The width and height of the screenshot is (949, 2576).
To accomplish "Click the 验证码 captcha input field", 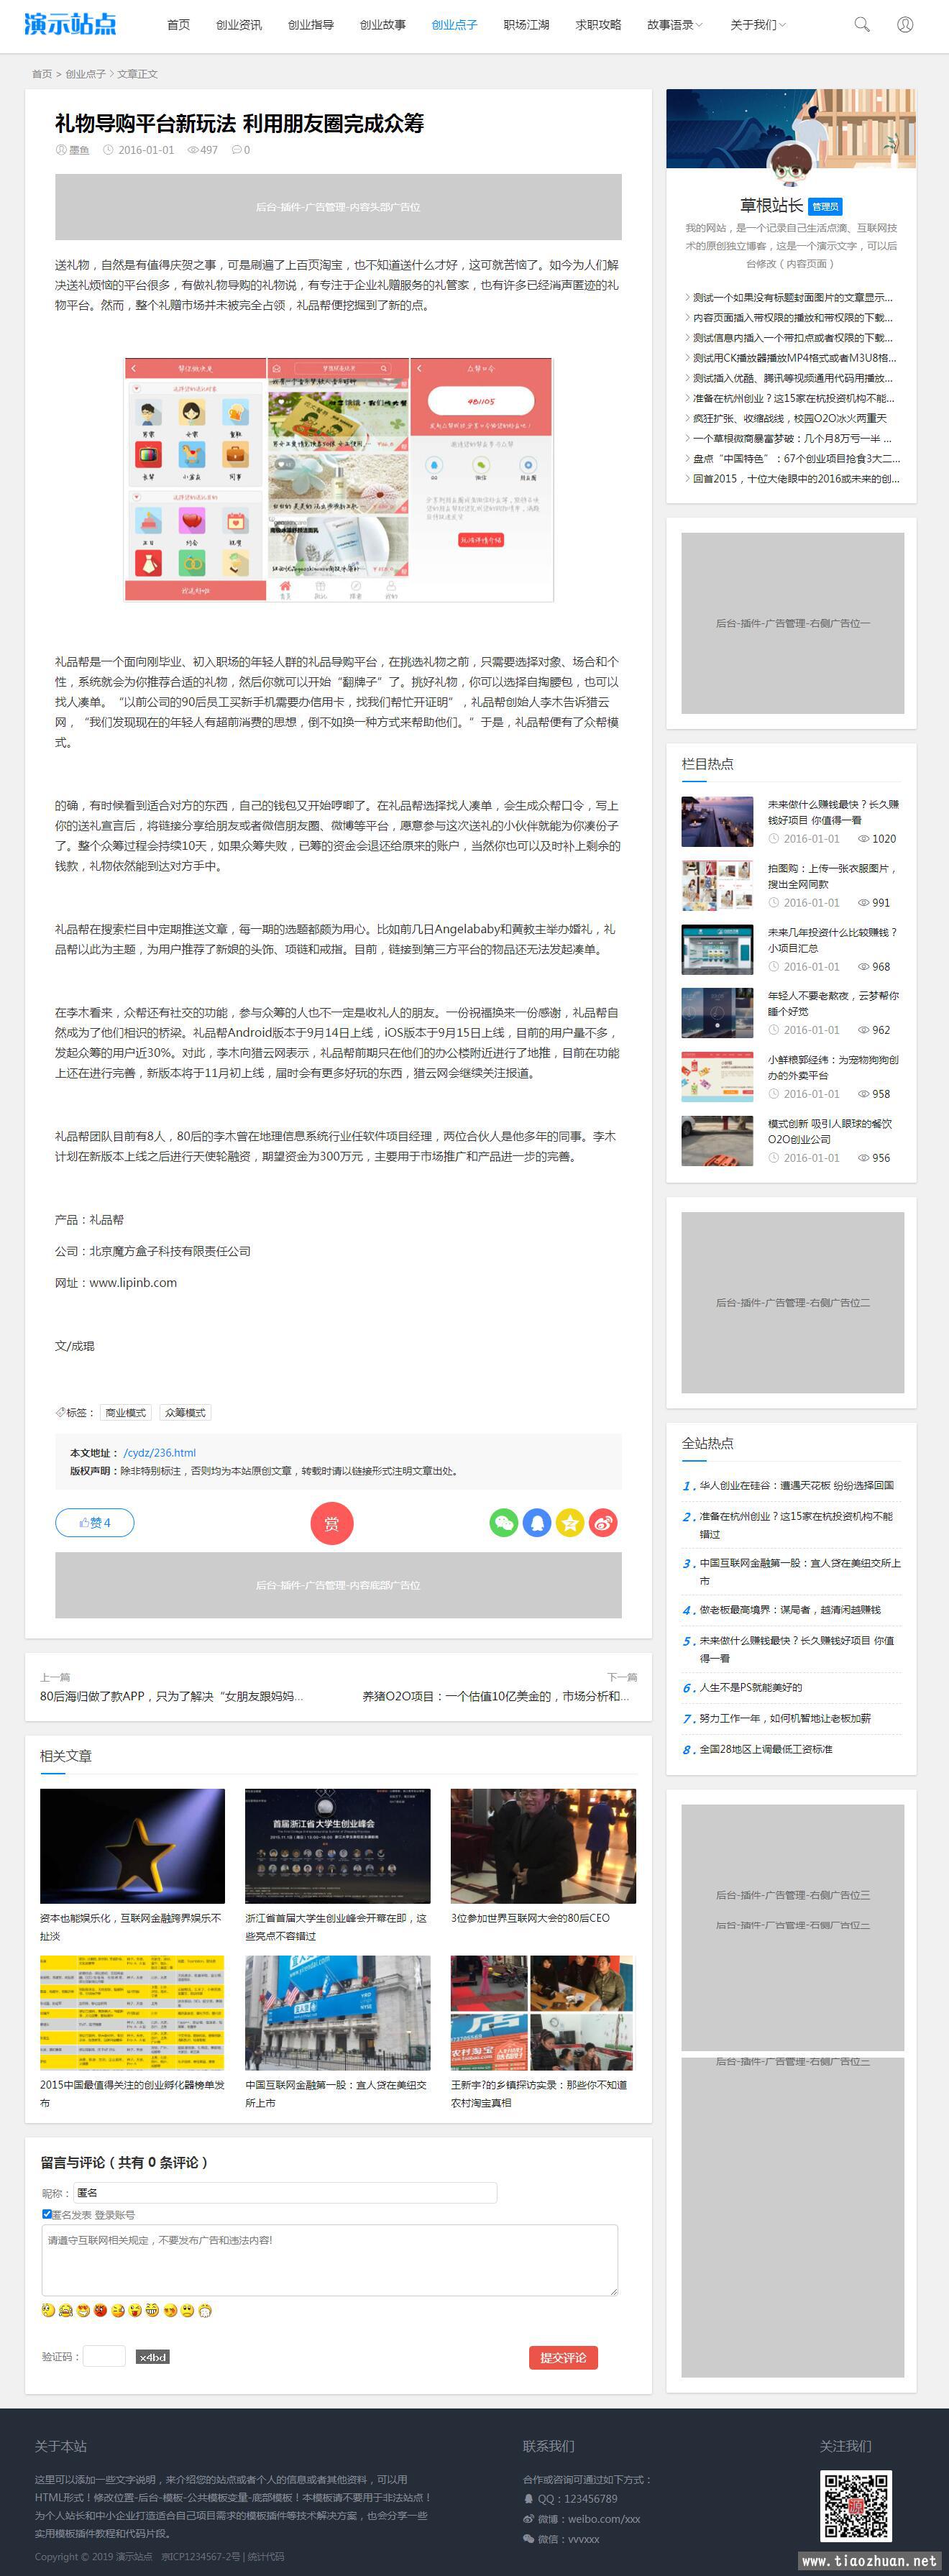I will pos(104,2356).
